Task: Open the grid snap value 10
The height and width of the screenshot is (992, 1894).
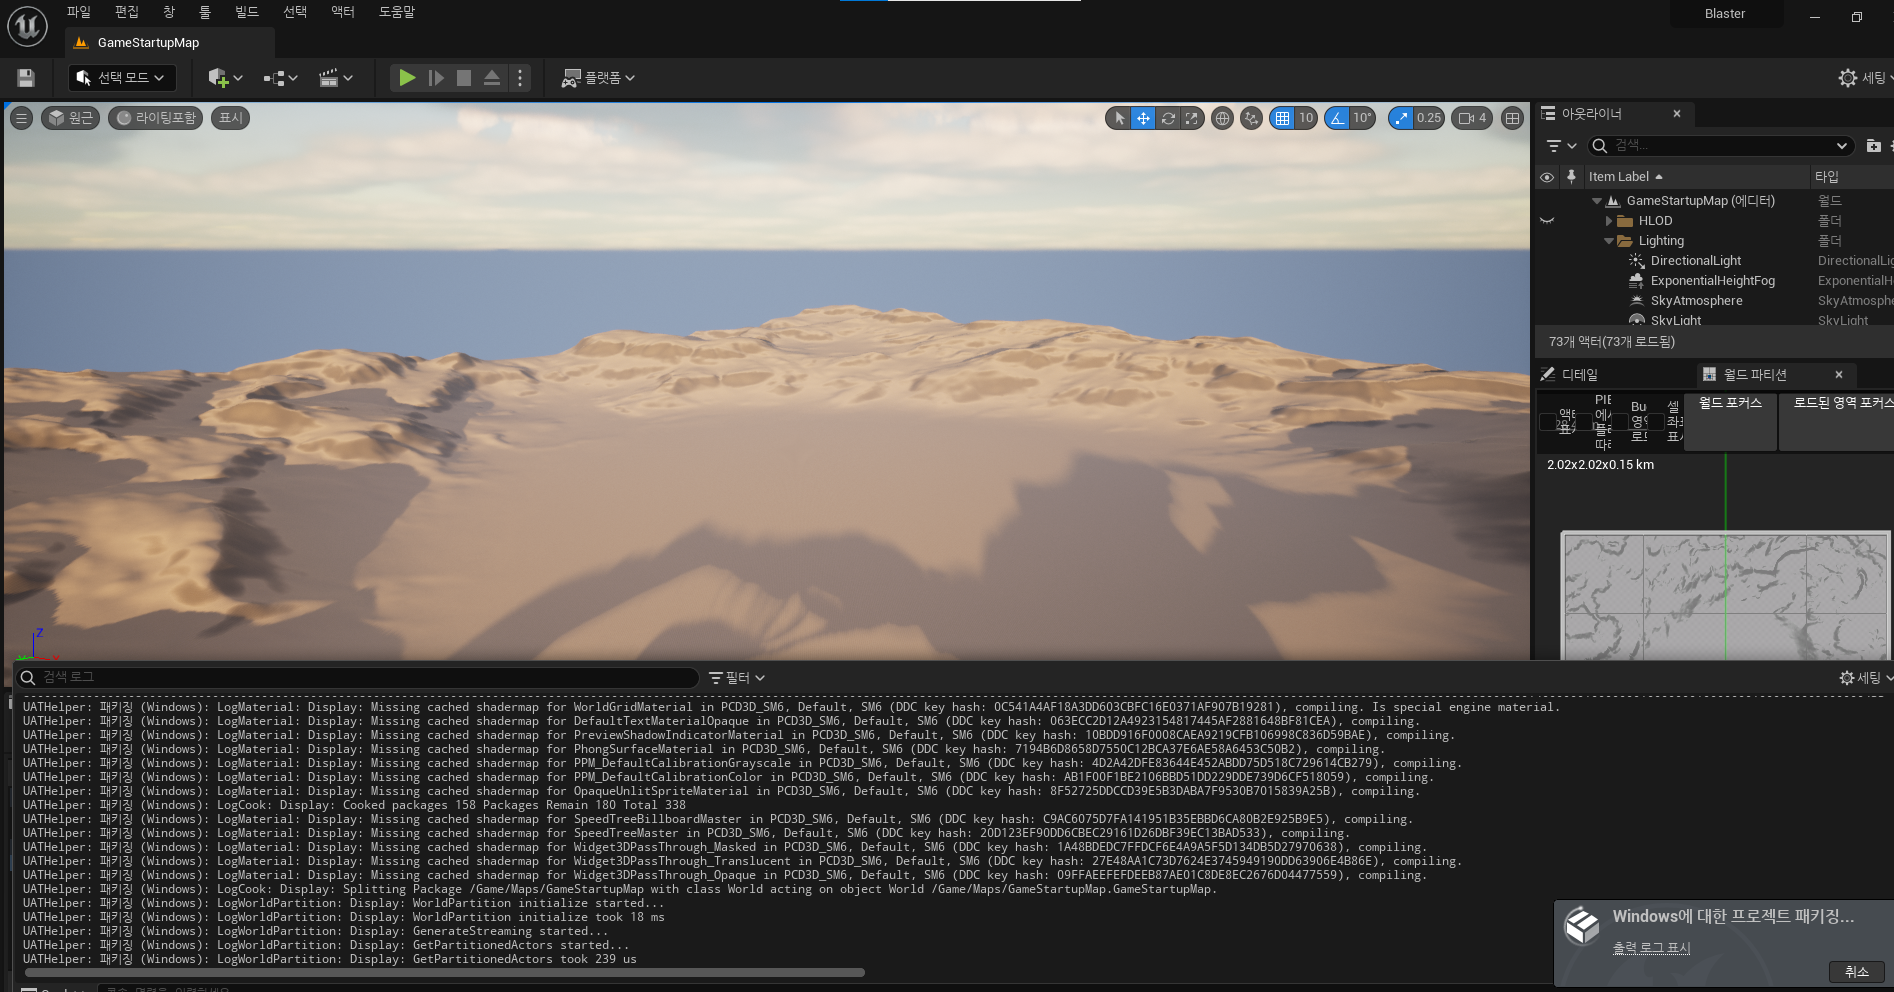Action: point(1306,118)
